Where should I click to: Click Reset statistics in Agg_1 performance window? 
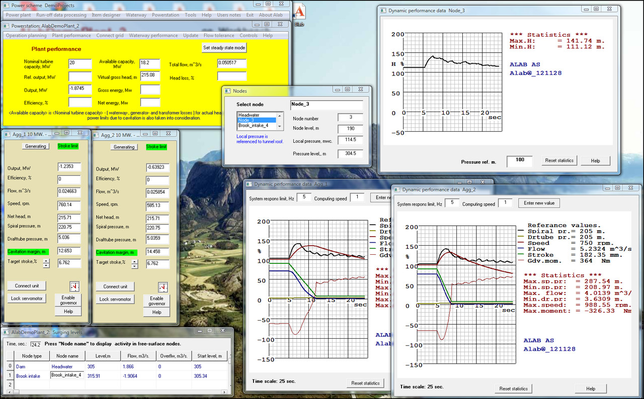(x=365, y=383)
